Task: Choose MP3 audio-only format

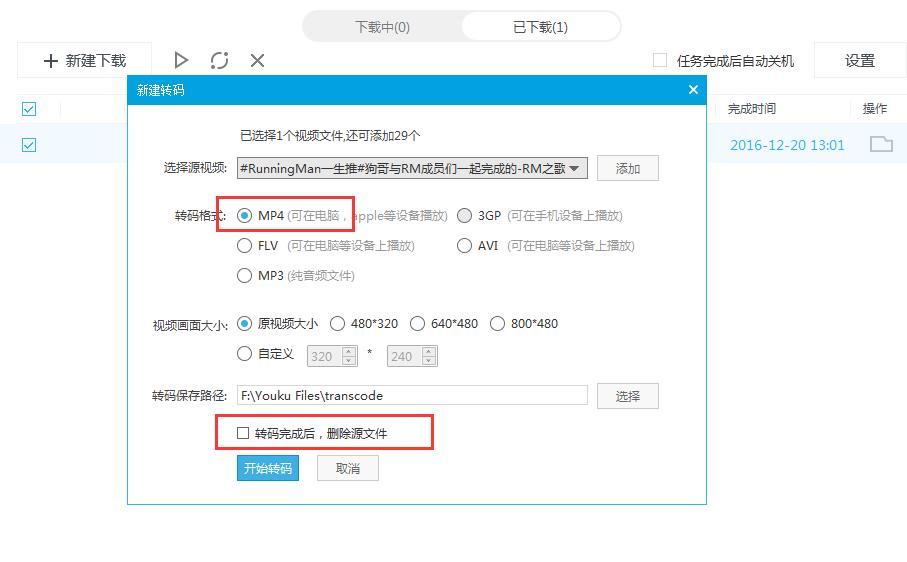Action: click(244, 275)
